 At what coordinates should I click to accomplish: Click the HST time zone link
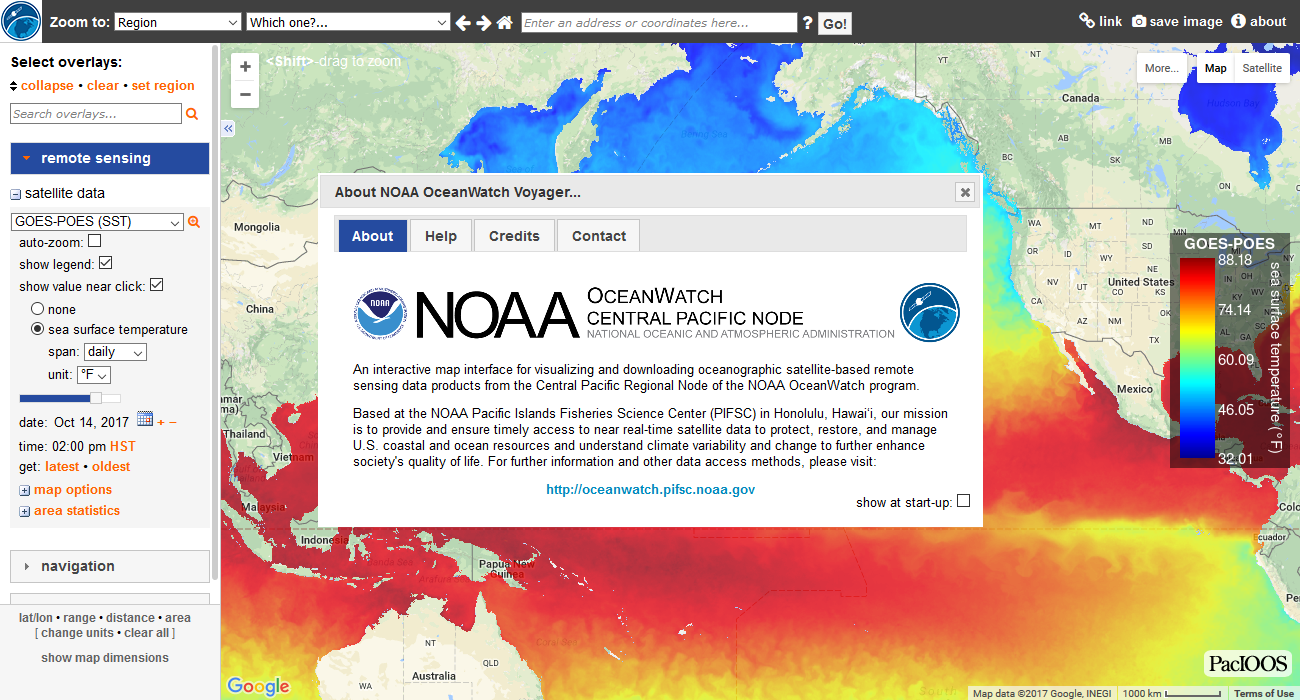pos(123,446)
